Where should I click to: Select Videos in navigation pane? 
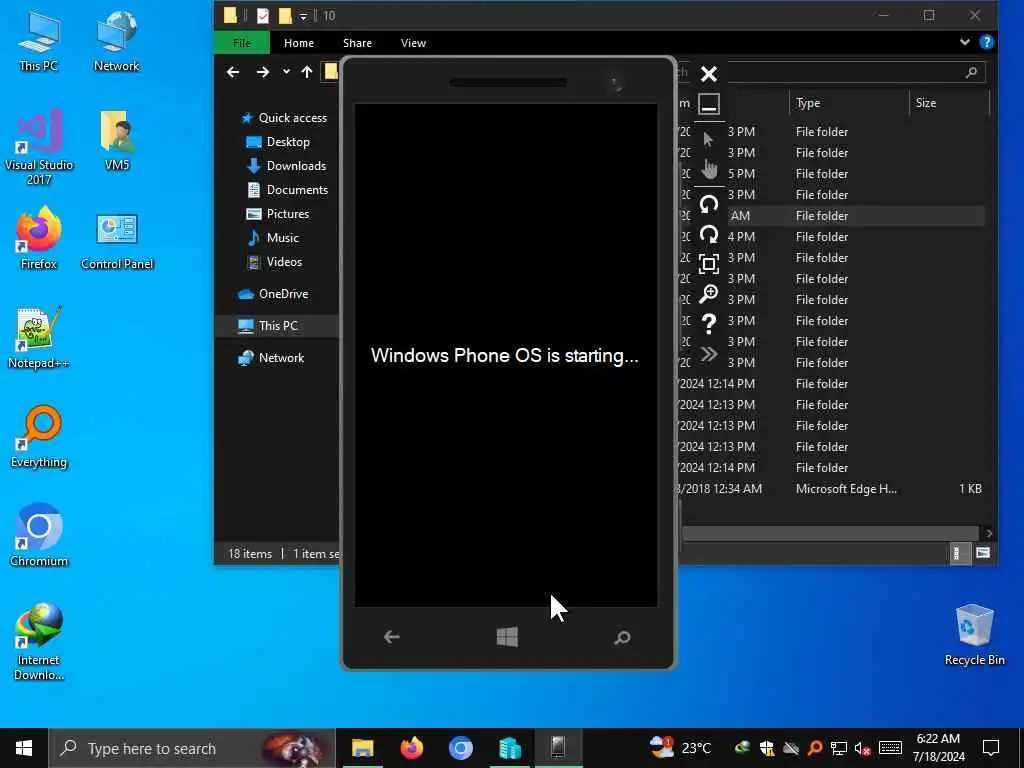[x=274, y=262]
